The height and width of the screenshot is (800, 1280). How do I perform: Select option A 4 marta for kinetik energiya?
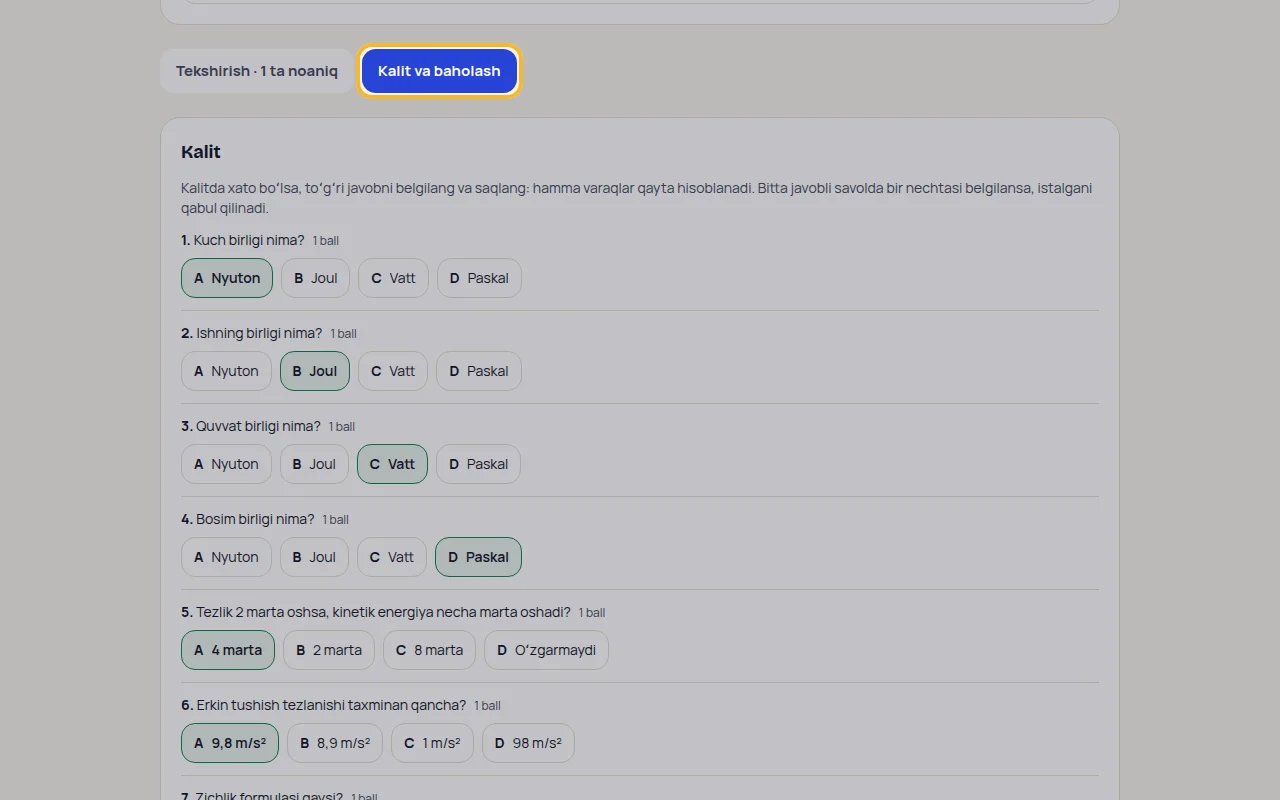pos(228,650)
